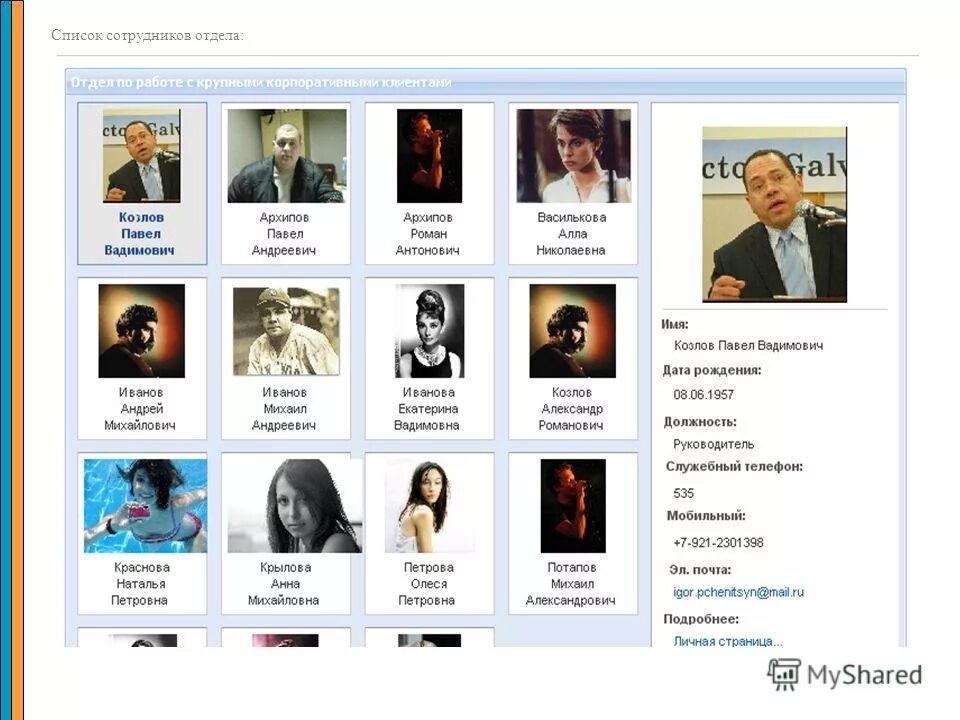Click the name text Иванова Екатерина Вадимовна
Image resolution: width=960 pixels, height=720 pixels.
427,408
